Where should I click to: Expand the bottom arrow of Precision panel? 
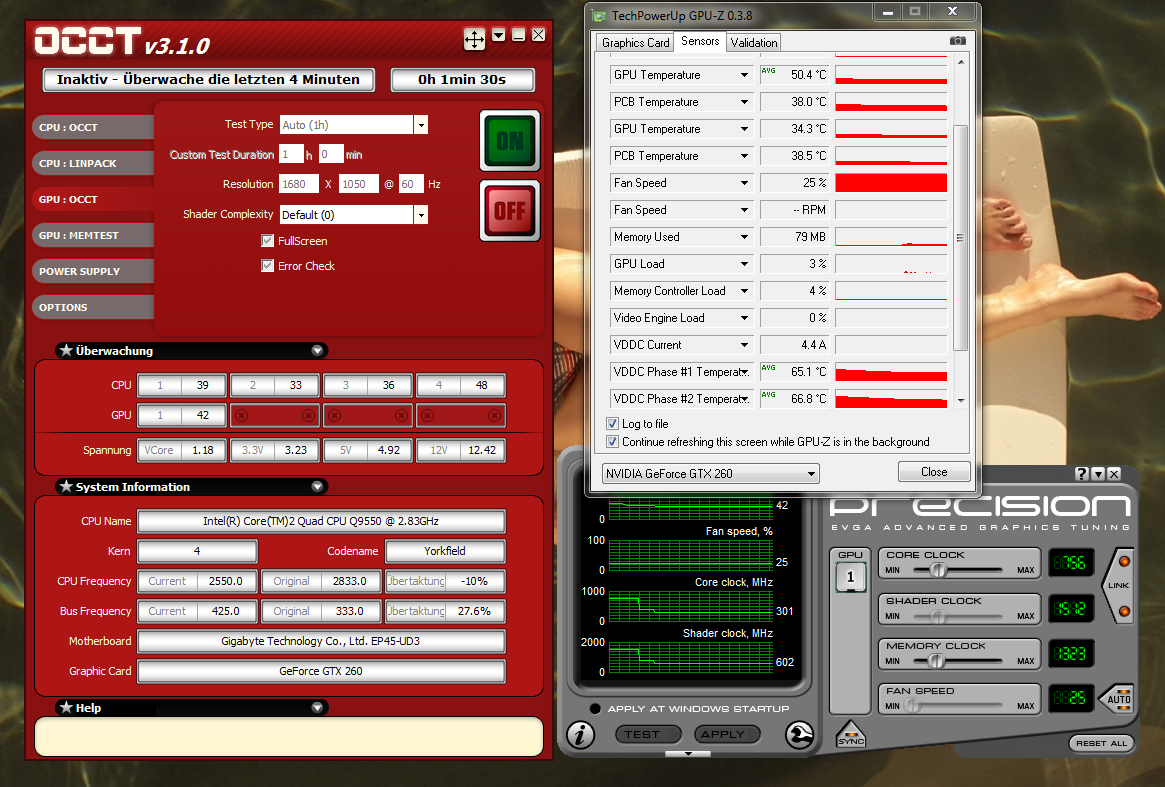click(688, 754)
